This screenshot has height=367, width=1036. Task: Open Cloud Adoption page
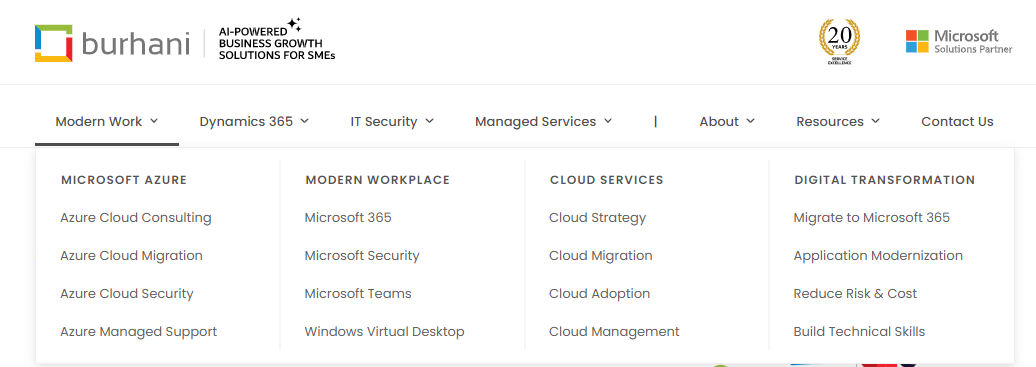tap(599, 294)
